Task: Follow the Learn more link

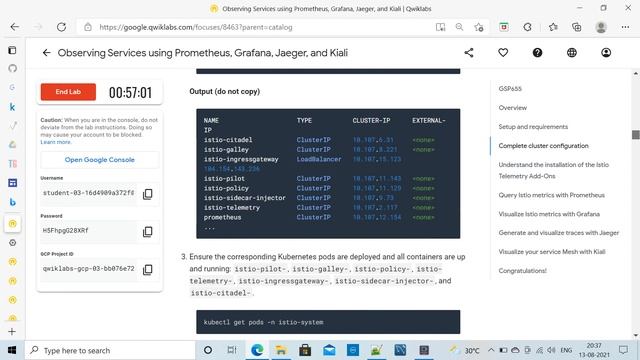Action: click(x=56, y=142)
